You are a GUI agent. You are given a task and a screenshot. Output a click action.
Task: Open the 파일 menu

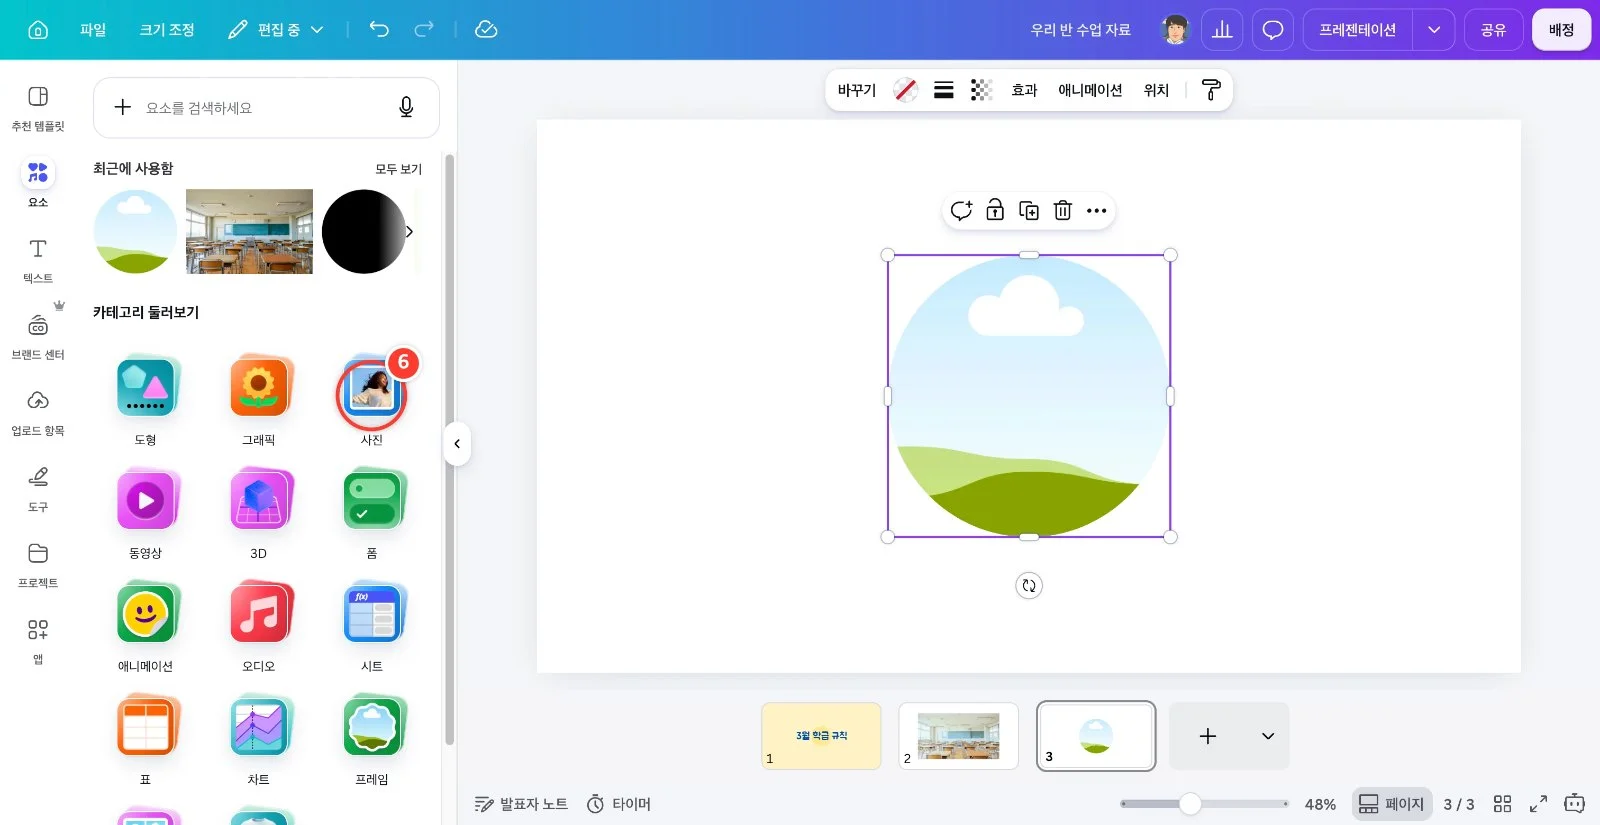93,30
